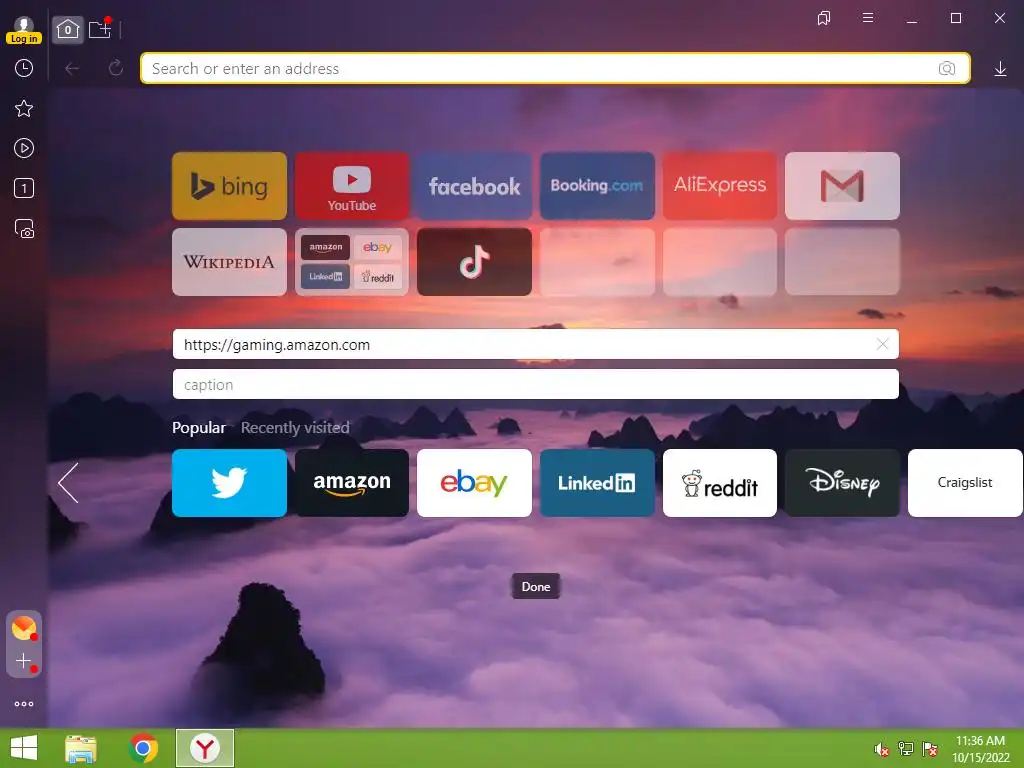This screenshot has height=768, width=1024.
Task: Open a new tab with plus icon
Action: (x=100, y=29)
